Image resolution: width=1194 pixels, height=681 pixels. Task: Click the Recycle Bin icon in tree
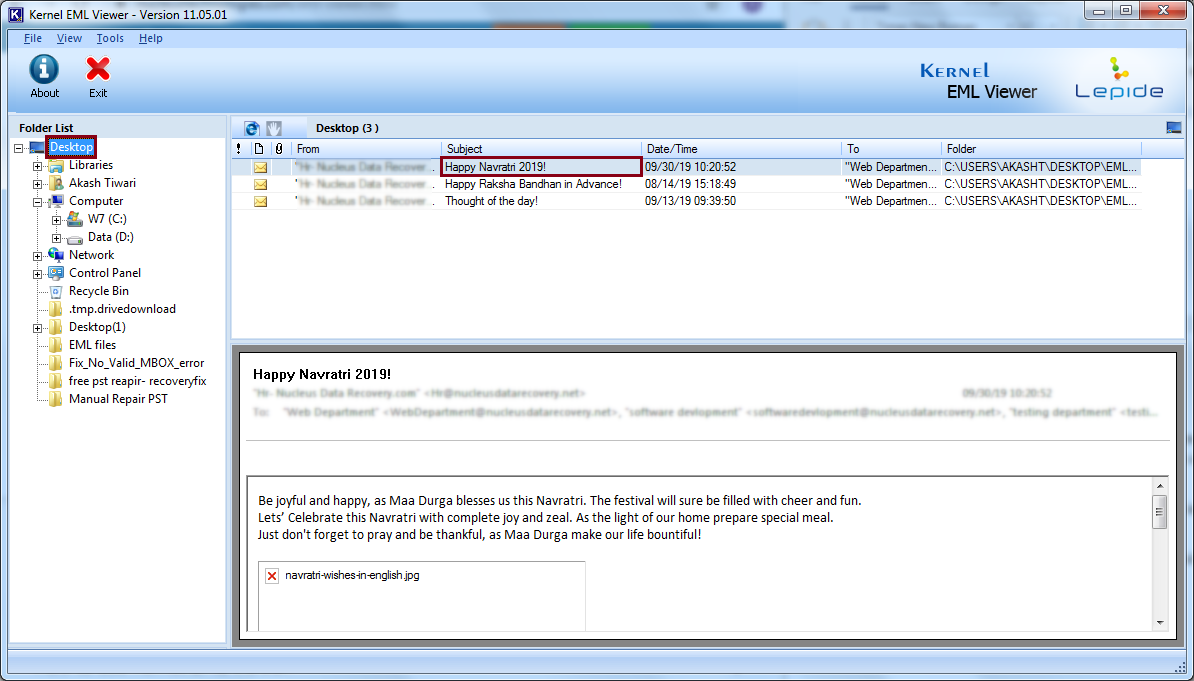pos(56,291)
